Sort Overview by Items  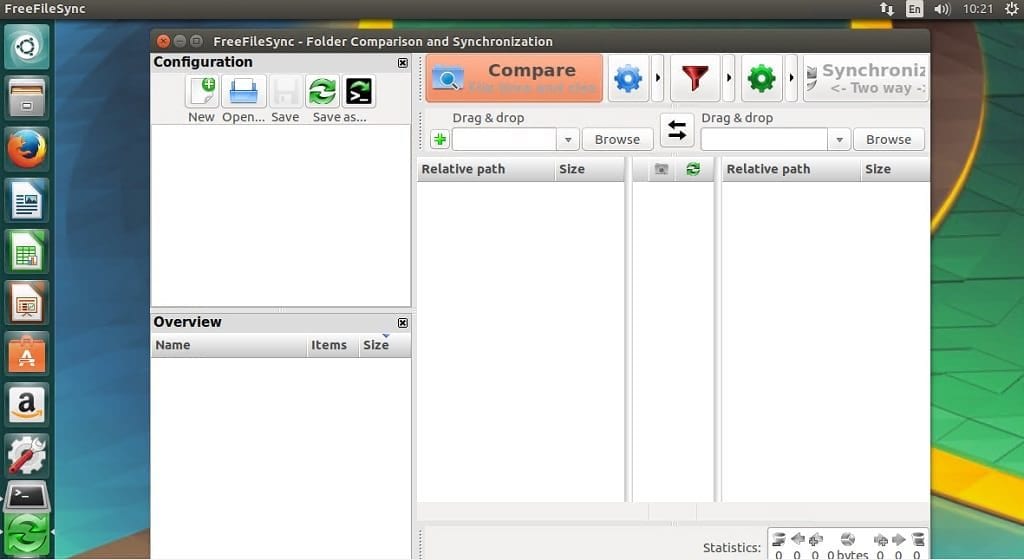point(332,345)
